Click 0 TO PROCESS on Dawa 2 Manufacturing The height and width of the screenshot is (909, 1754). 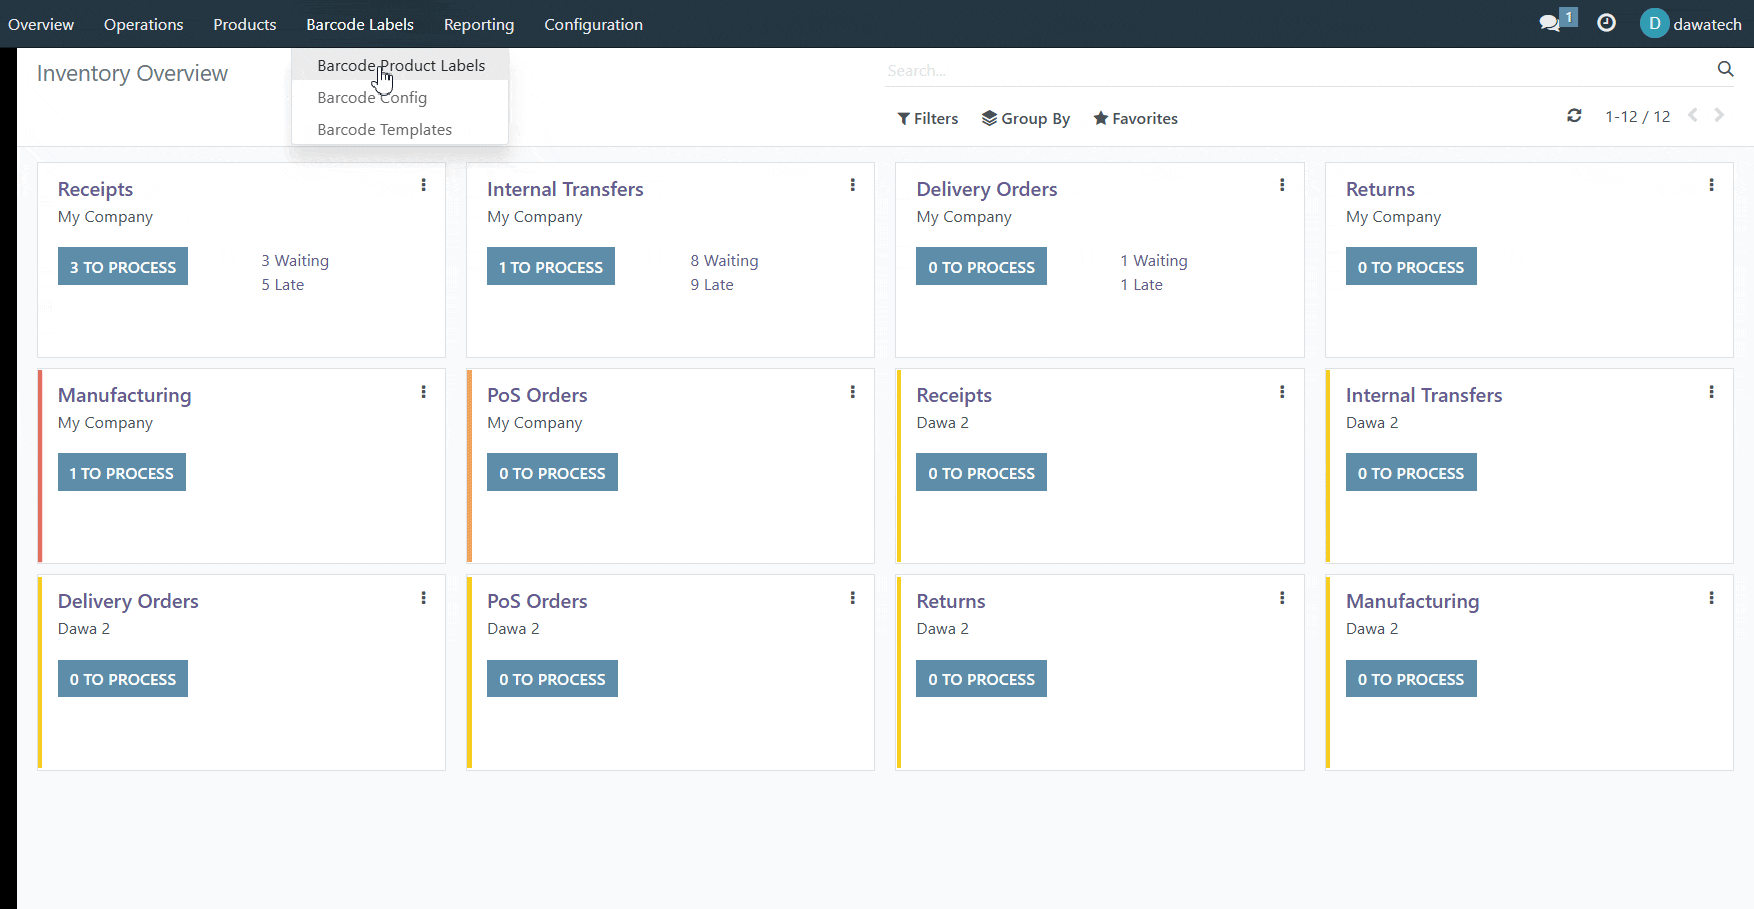[x=1411, y=679]
